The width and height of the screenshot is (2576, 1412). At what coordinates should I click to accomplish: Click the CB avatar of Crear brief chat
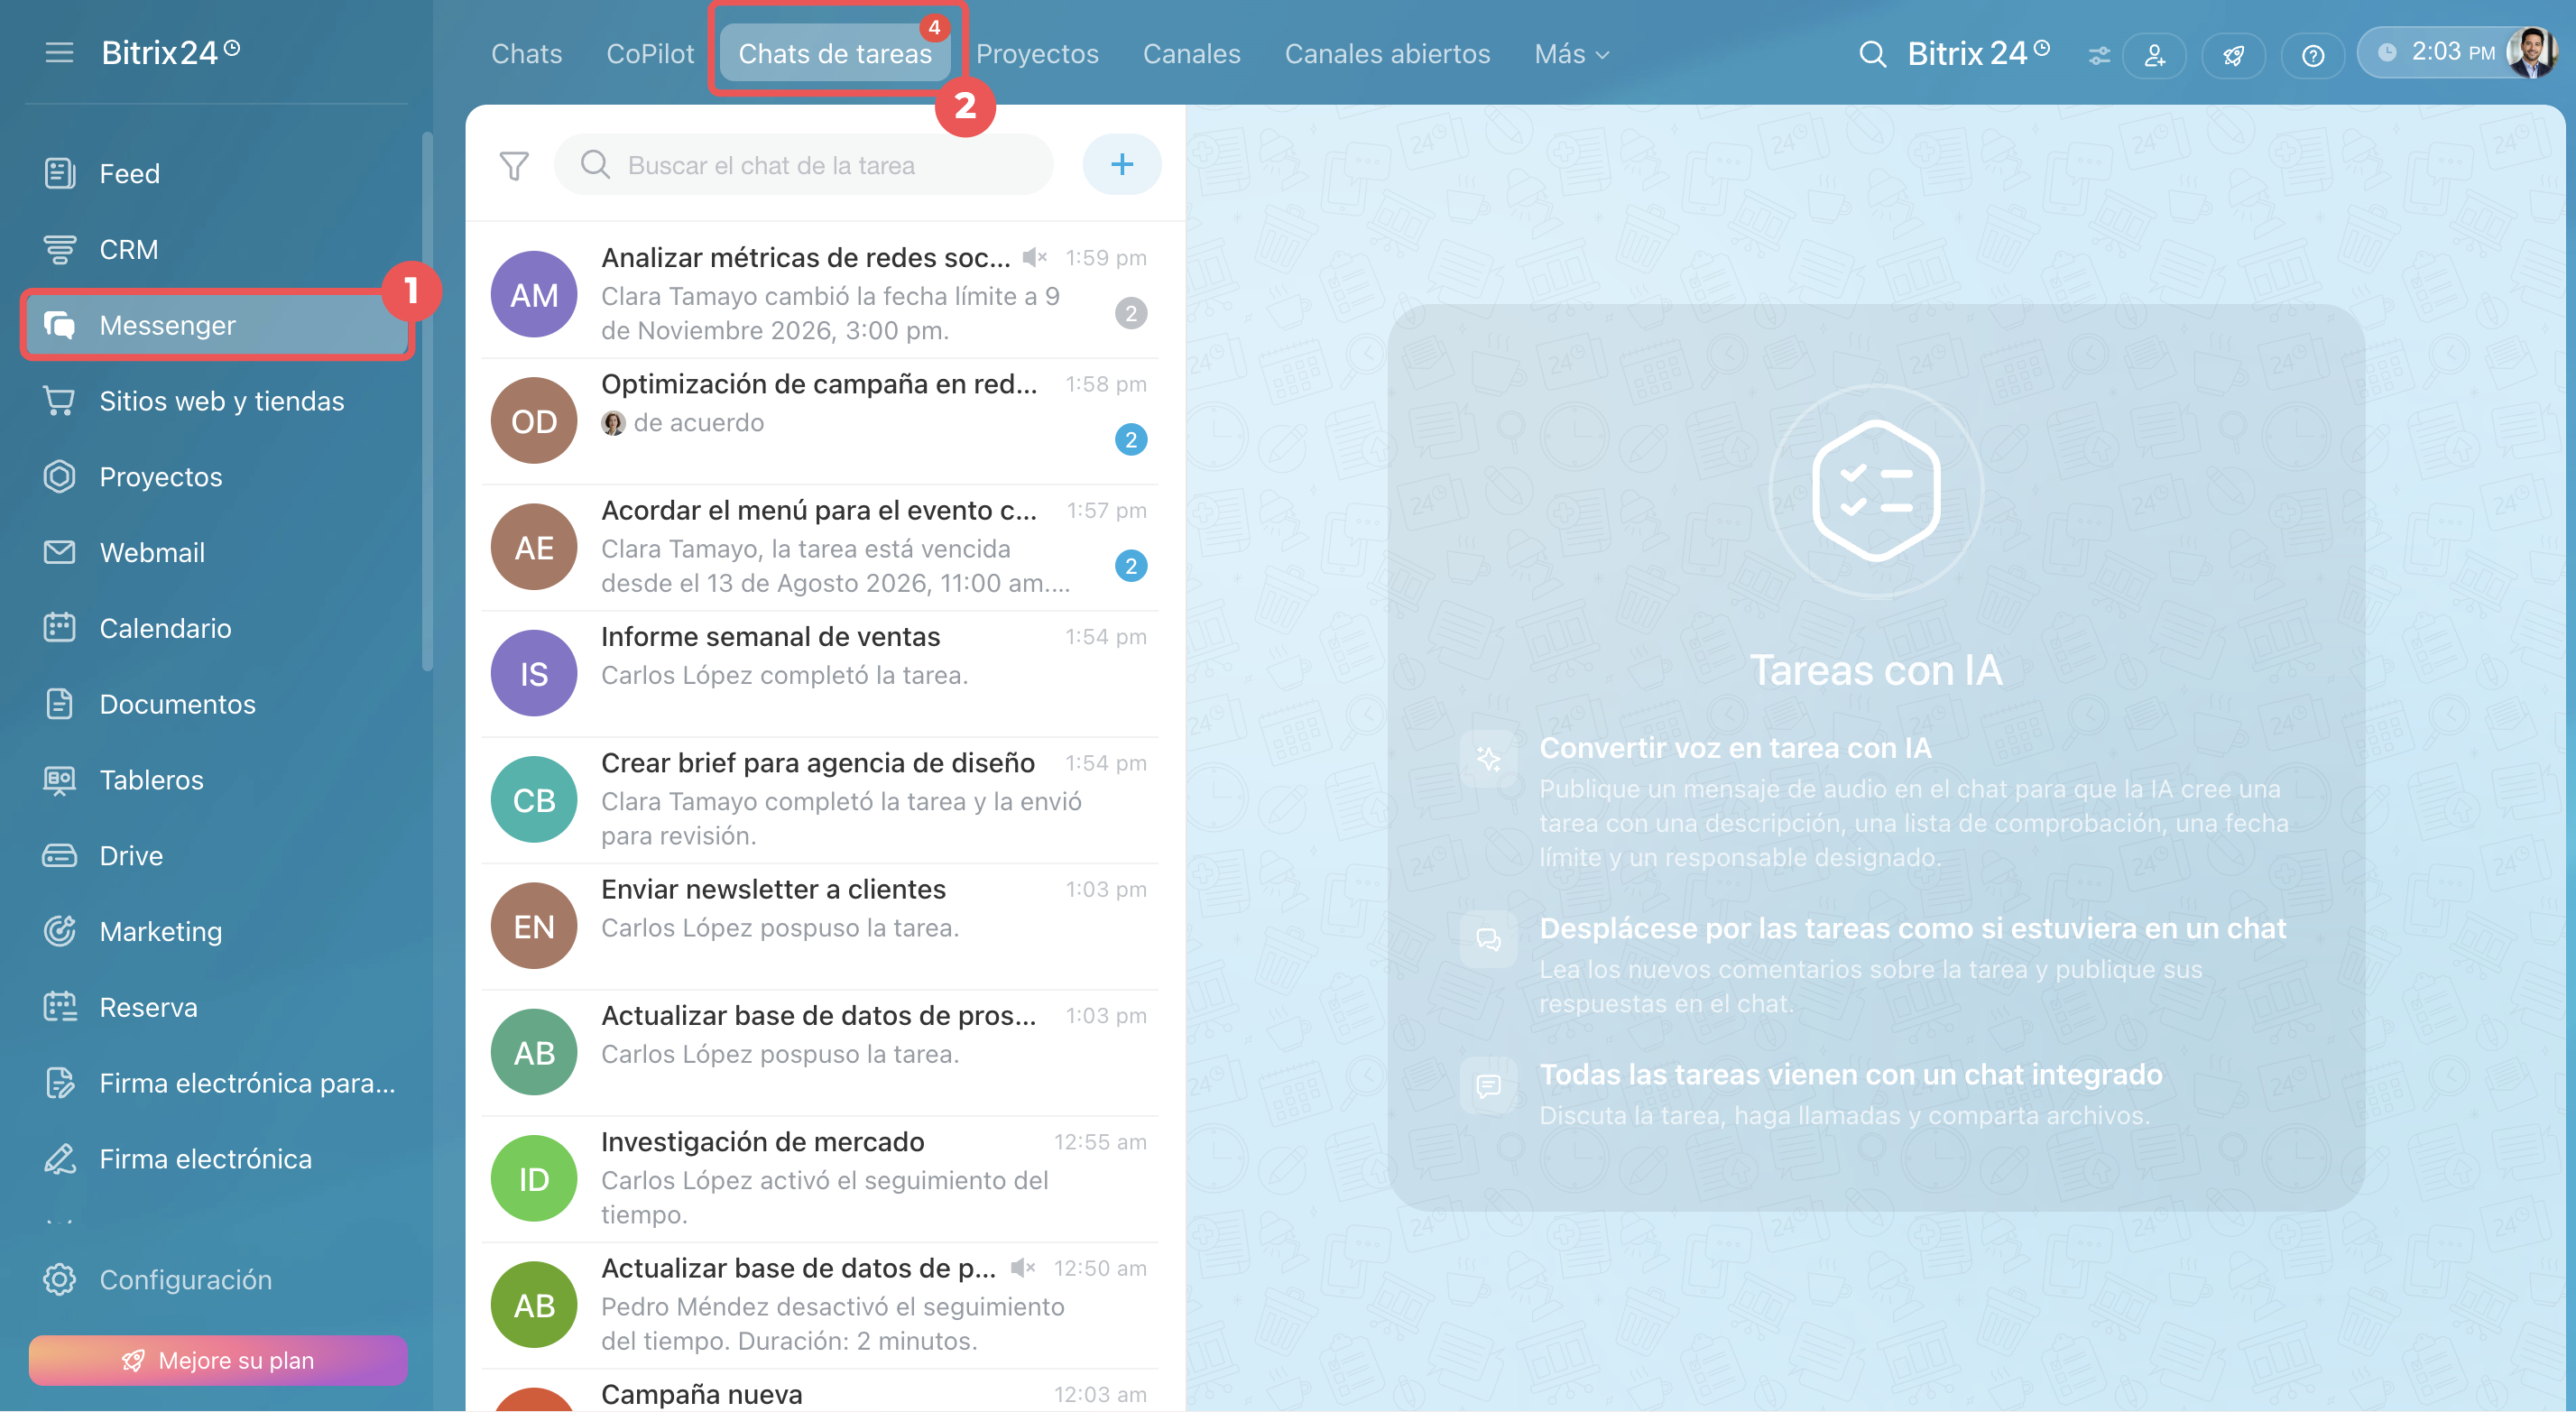534,800
